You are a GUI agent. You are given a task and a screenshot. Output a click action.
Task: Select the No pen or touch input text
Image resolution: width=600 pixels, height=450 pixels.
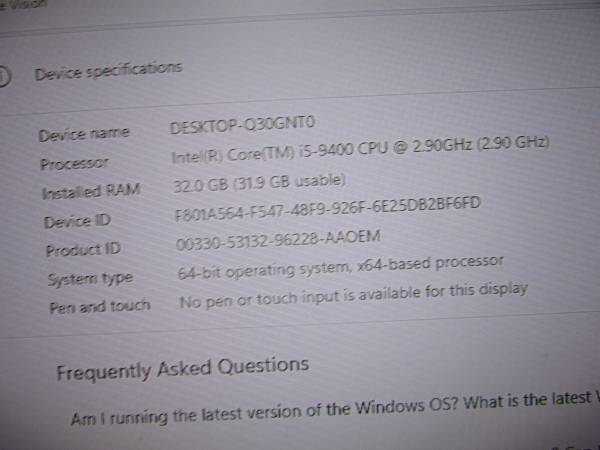pyautogui.click(x=354, y=295)
